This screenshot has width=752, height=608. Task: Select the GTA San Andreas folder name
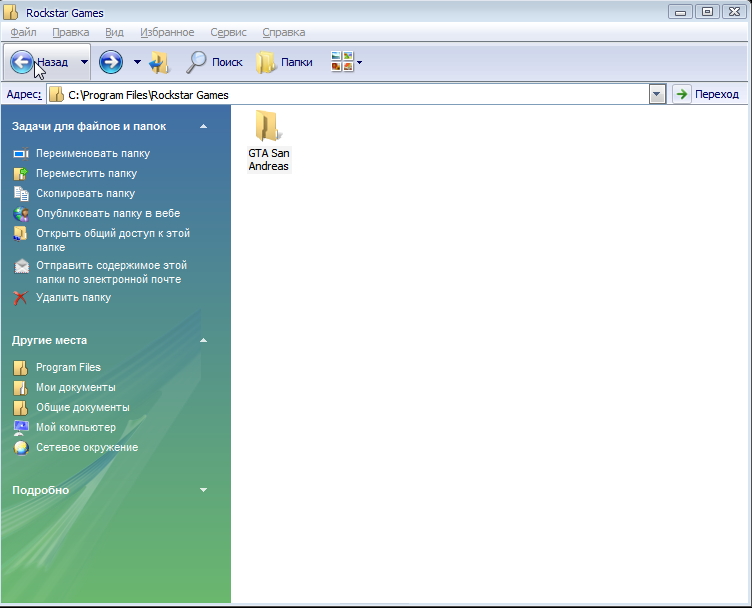coord(269,160)
